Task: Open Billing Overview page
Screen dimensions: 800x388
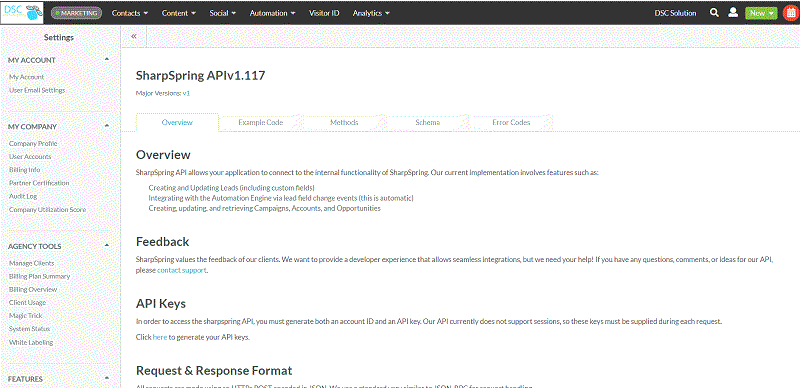Action: click(x=33, y=290)
